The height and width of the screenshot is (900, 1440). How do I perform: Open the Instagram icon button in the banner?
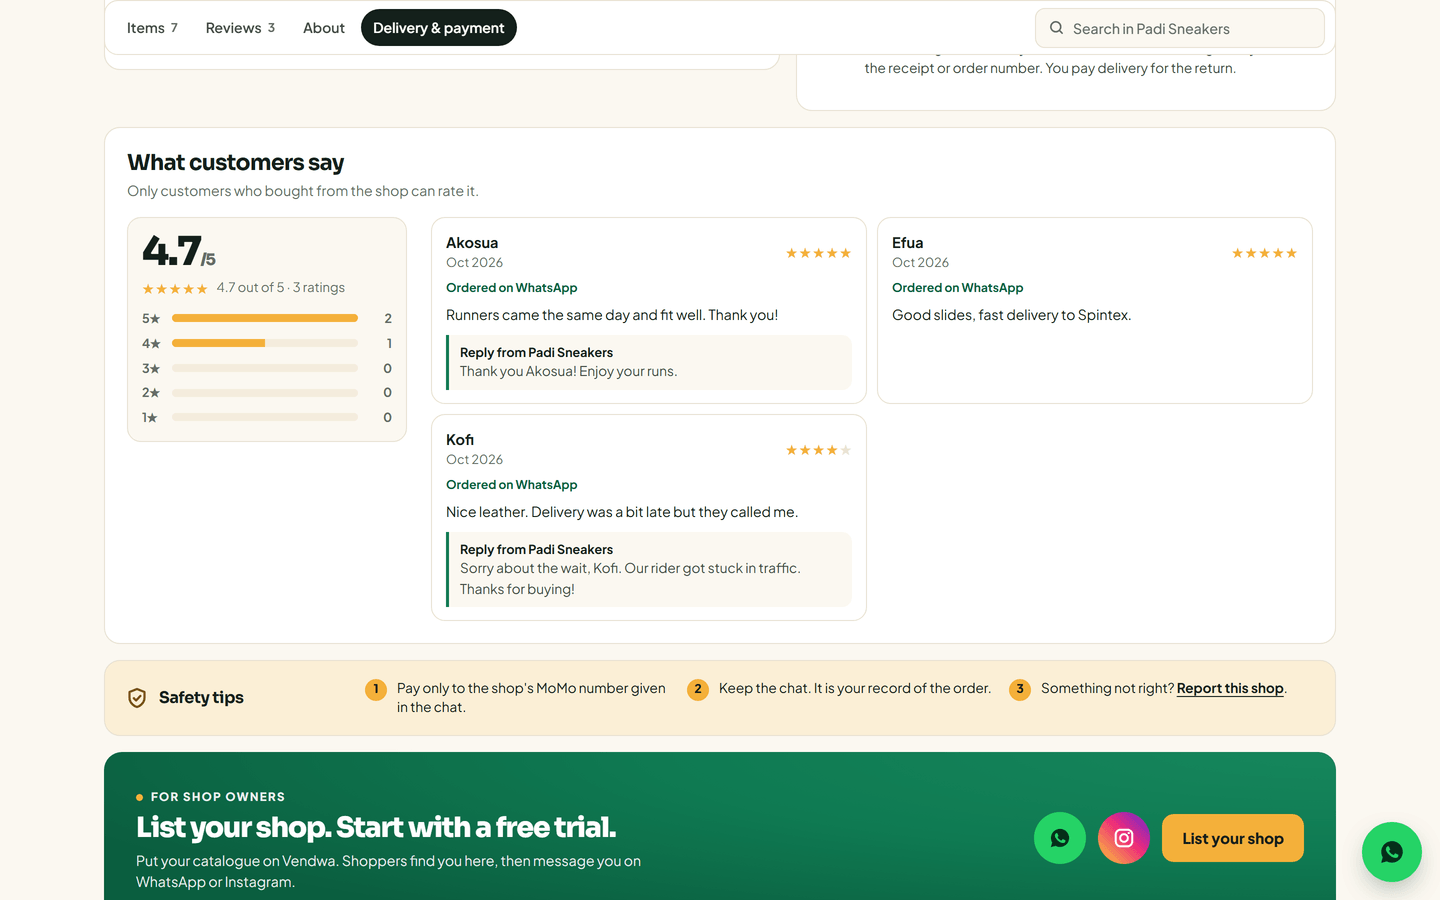1124,838
